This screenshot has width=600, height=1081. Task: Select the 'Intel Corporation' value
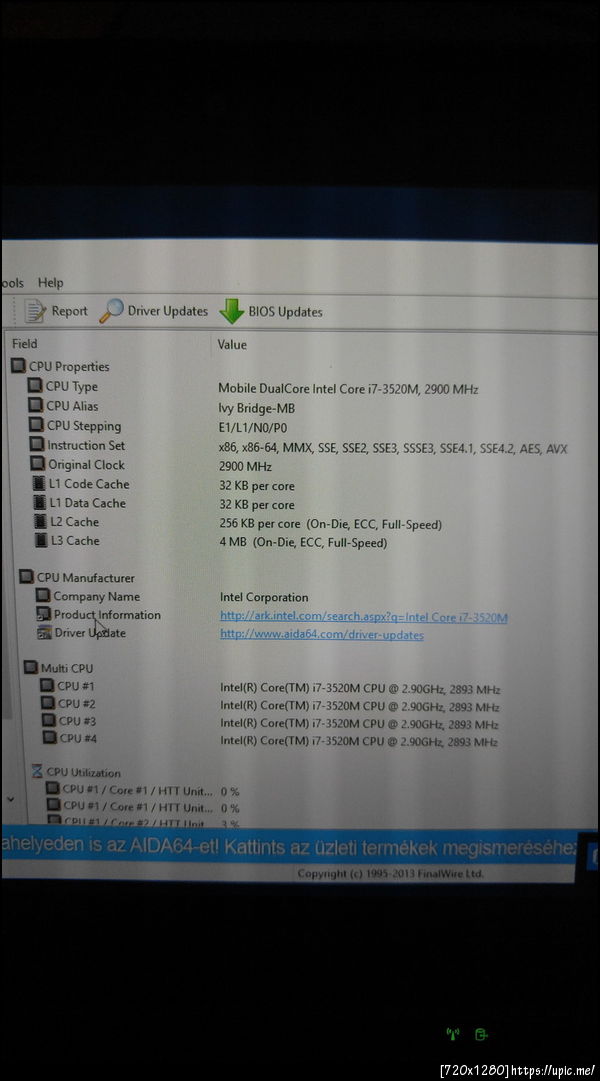pos(264,597)
